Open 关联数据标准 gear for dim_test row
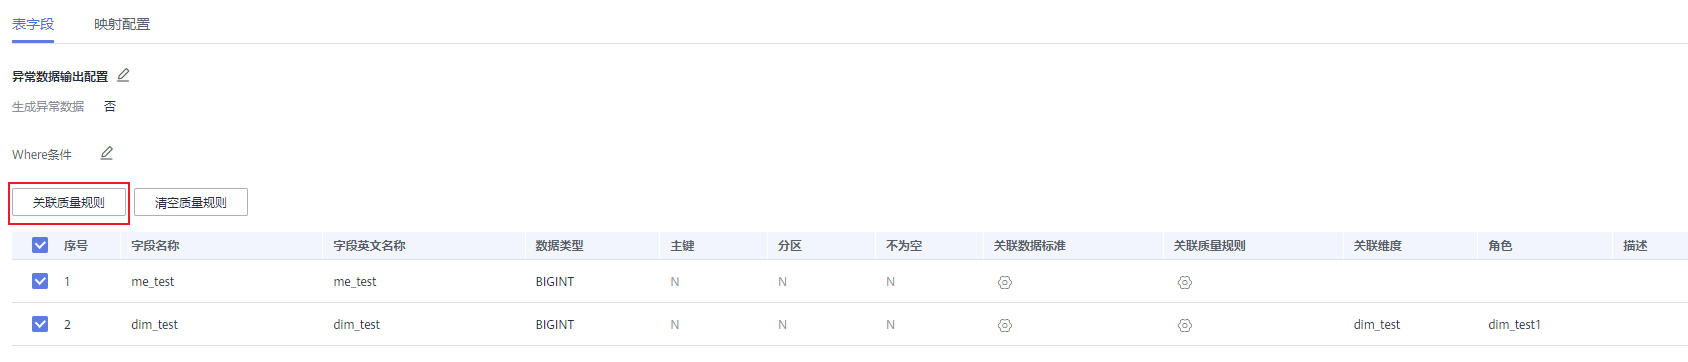Viewport: 1688px width, 362px height. tap(1005, 325)
